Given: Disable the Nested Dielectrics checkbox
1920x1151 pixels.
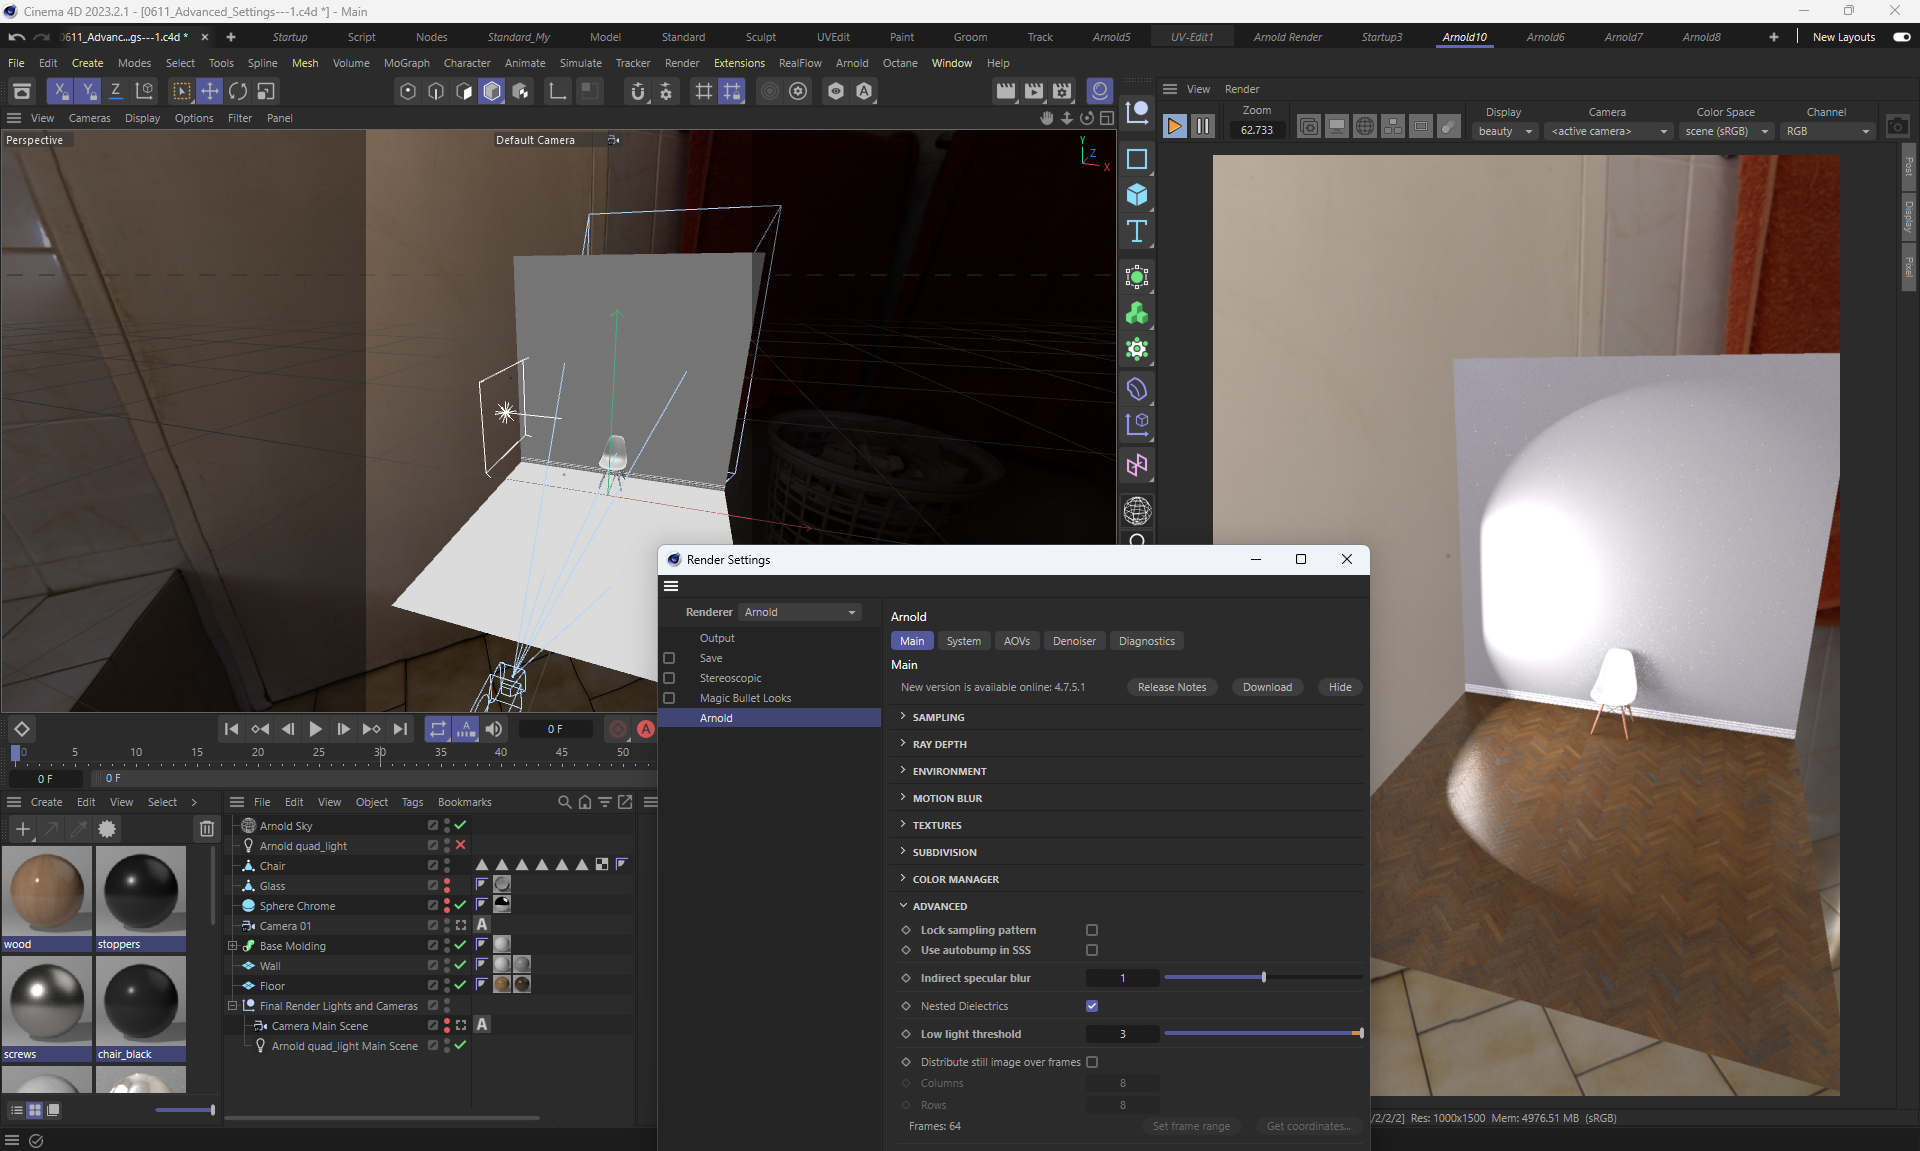Looking at the screenshot, I should pos(1092,1006).
